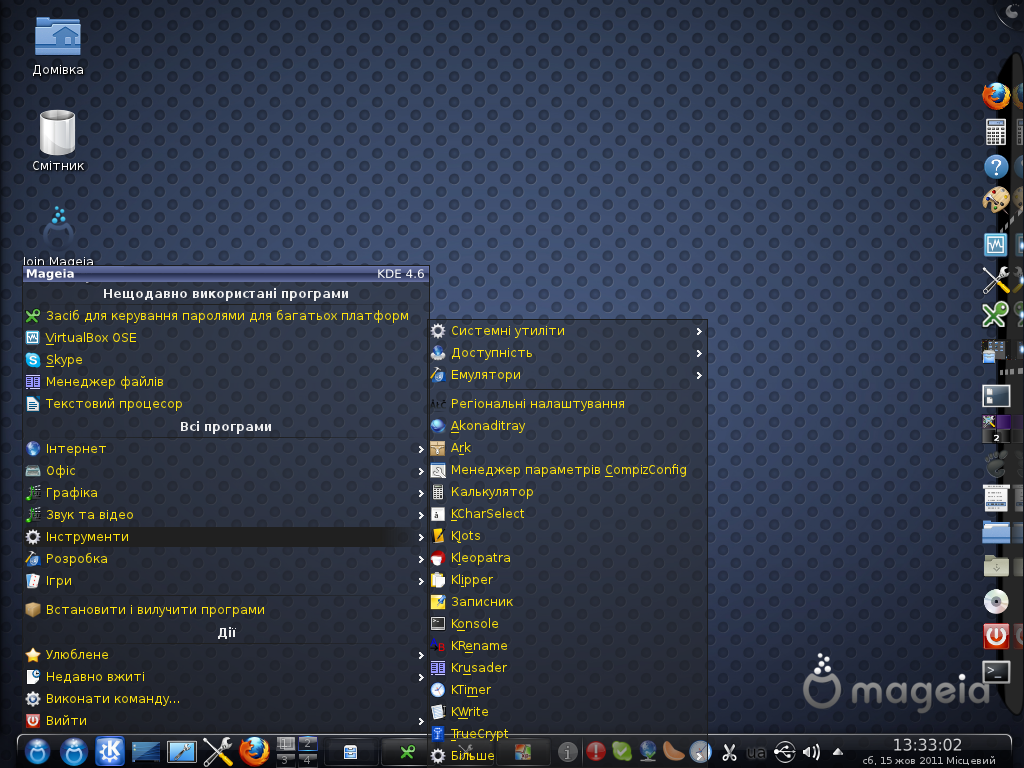The width and height of the screenshot is (1024, 768).
Task: Launch Konsole from submenu
Action: tap(568, 624)
